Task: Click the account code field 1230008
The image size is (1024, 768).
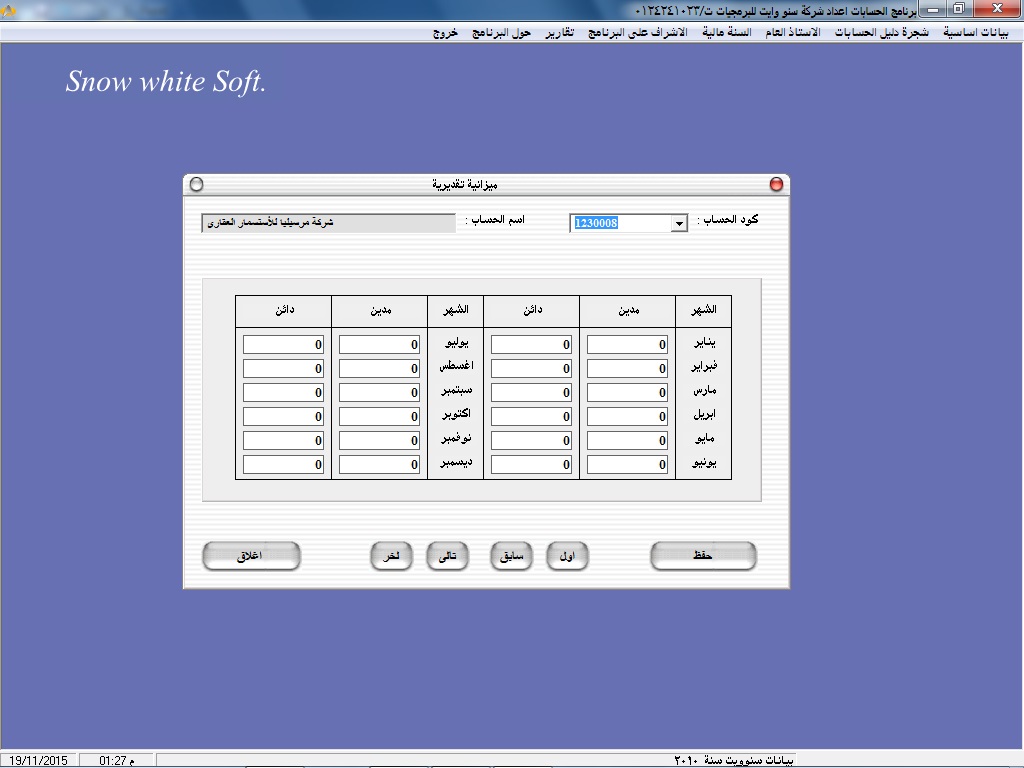Action: 620,224
